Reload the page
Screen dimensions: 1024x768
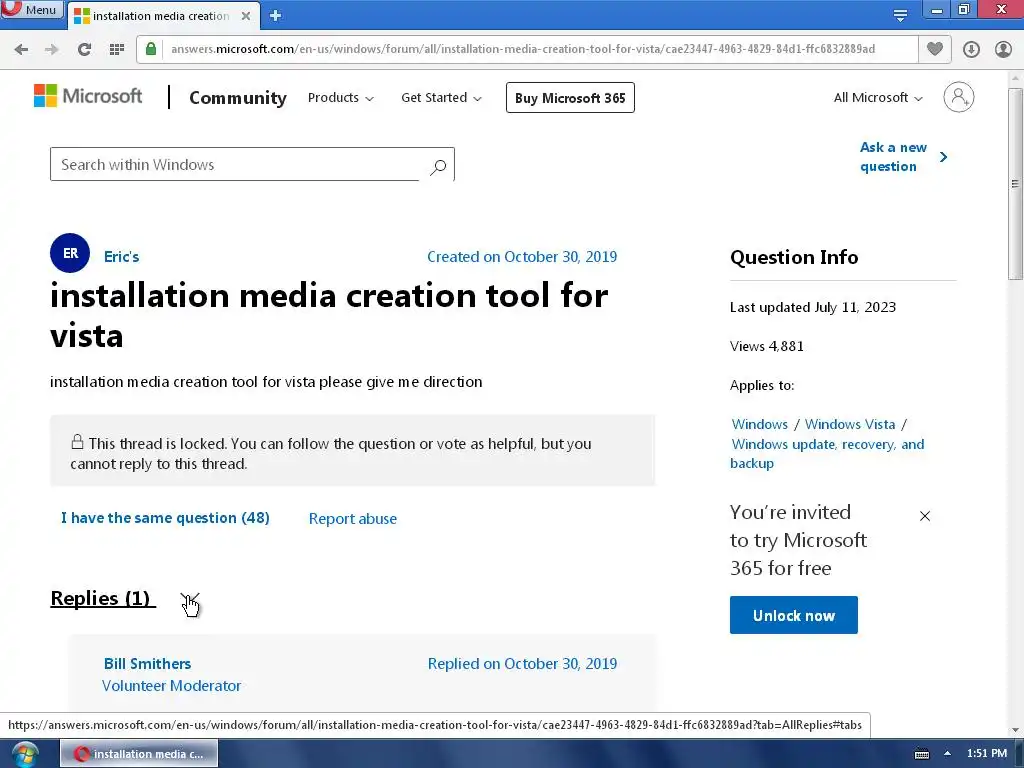(84, 49)
